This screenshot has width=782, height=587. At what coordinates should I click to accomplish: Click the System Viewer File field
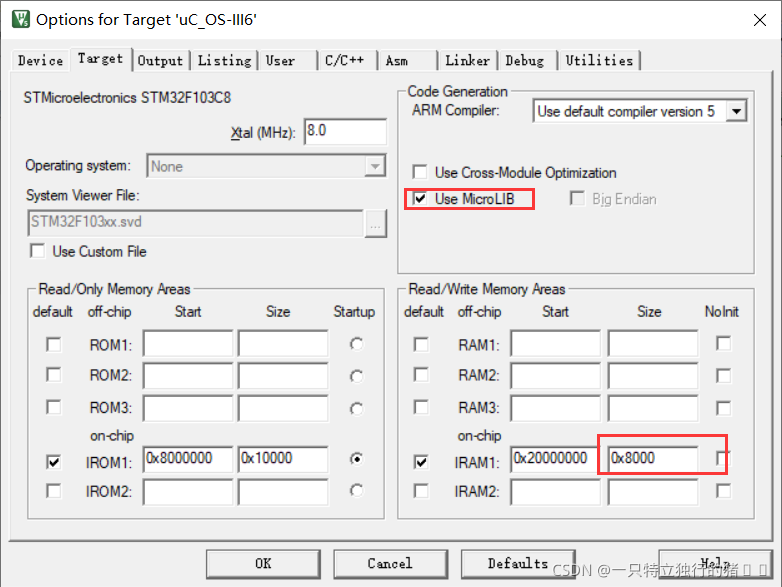(196, 222)
